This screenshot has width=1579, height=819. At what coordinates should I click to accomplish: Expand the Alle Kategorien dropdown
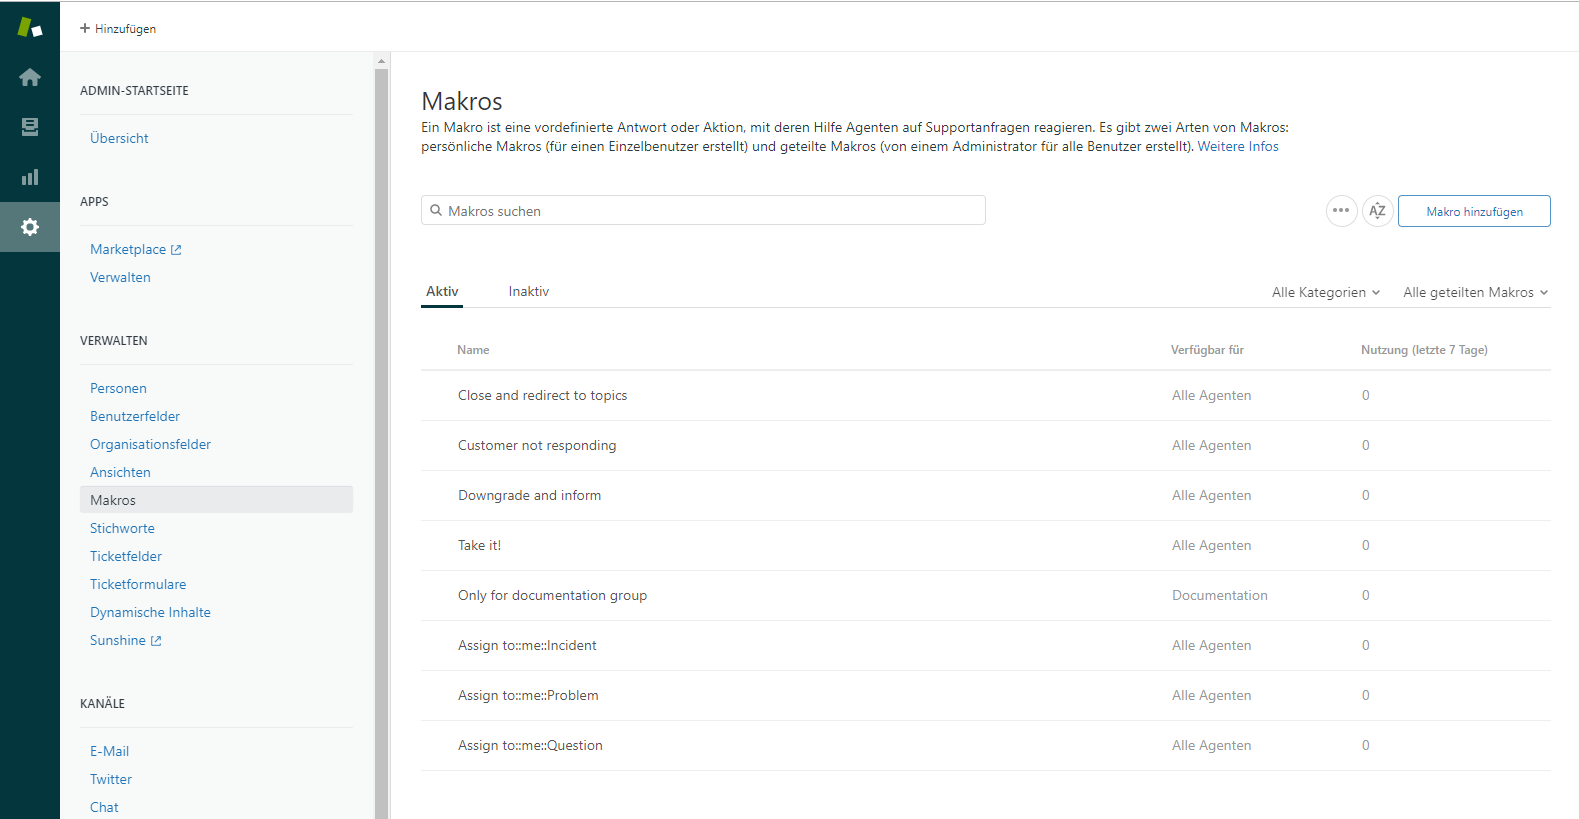click(x=1325, y=292)
